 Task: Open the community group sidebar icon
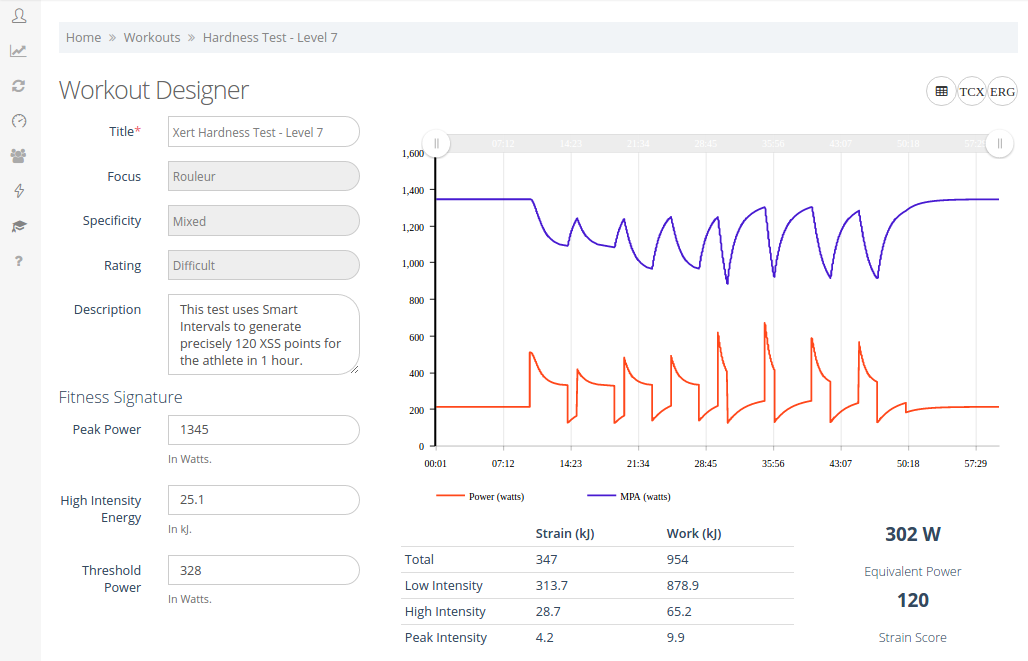tap(18, 155)
